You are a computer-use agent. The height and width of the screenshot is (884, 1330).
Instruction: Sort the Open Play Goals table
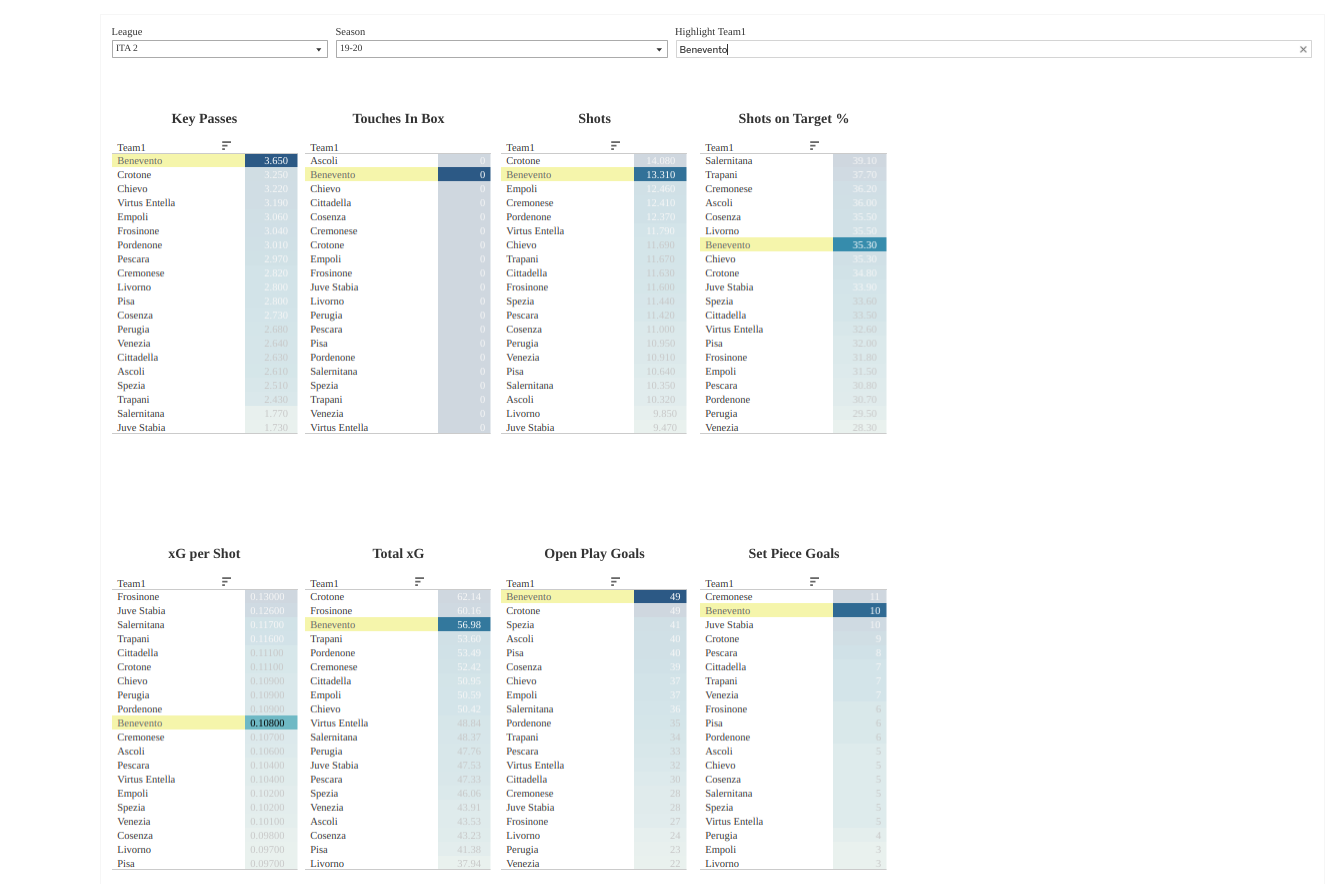pos(615,582)
